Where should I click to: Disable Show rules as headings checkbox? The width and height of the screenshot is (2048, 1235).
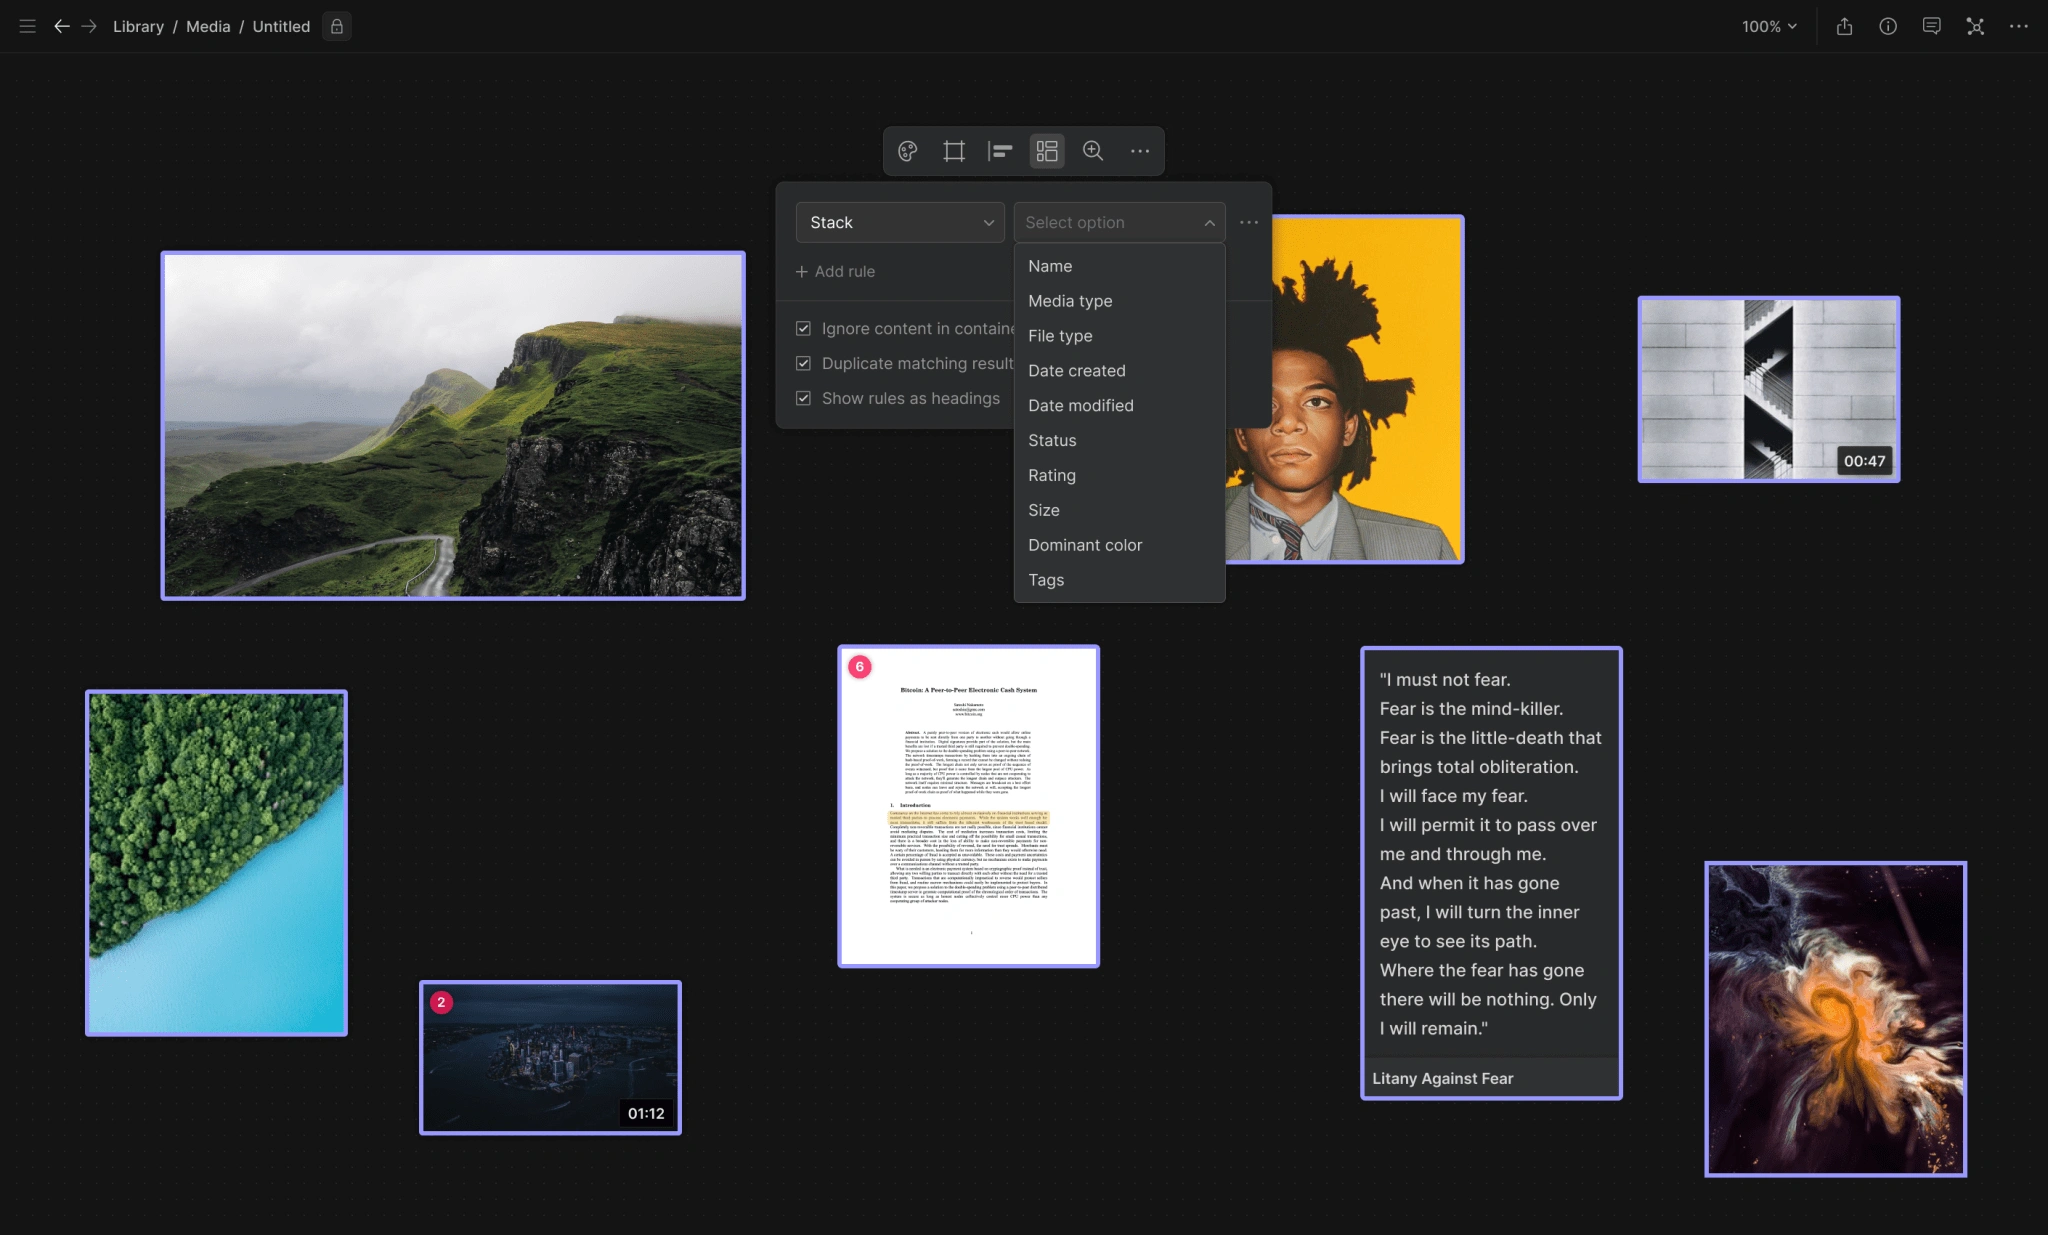pyautogui.click(x=803, y=399)
